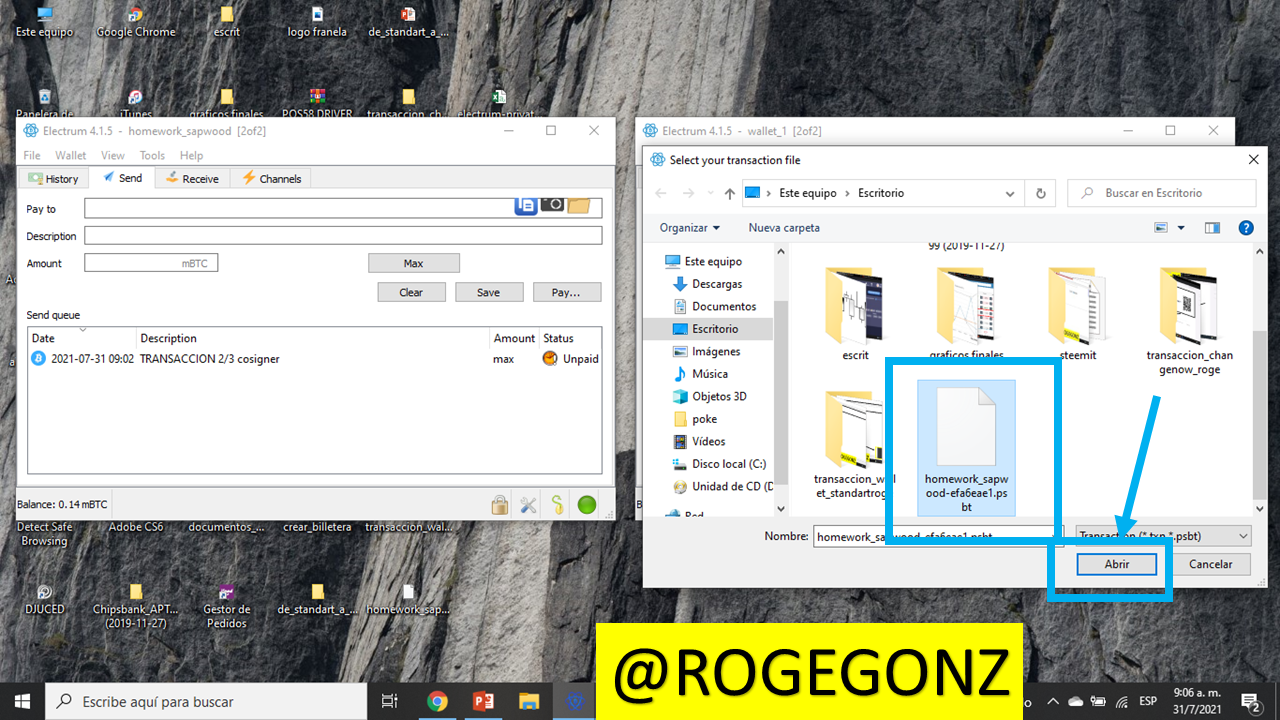Open the Transaction file type dropdown
Screen dimensions: 1280x720
pyautogui.click(x=1164, y=536)
